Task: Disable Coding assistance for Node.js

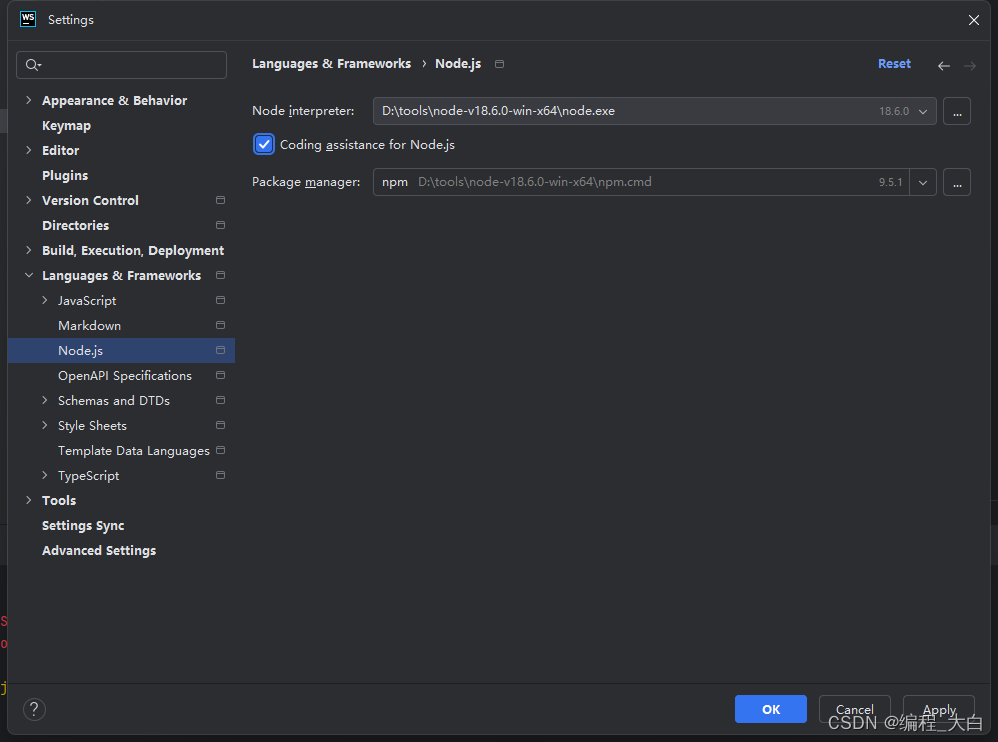Action: (x=263, y=144)
